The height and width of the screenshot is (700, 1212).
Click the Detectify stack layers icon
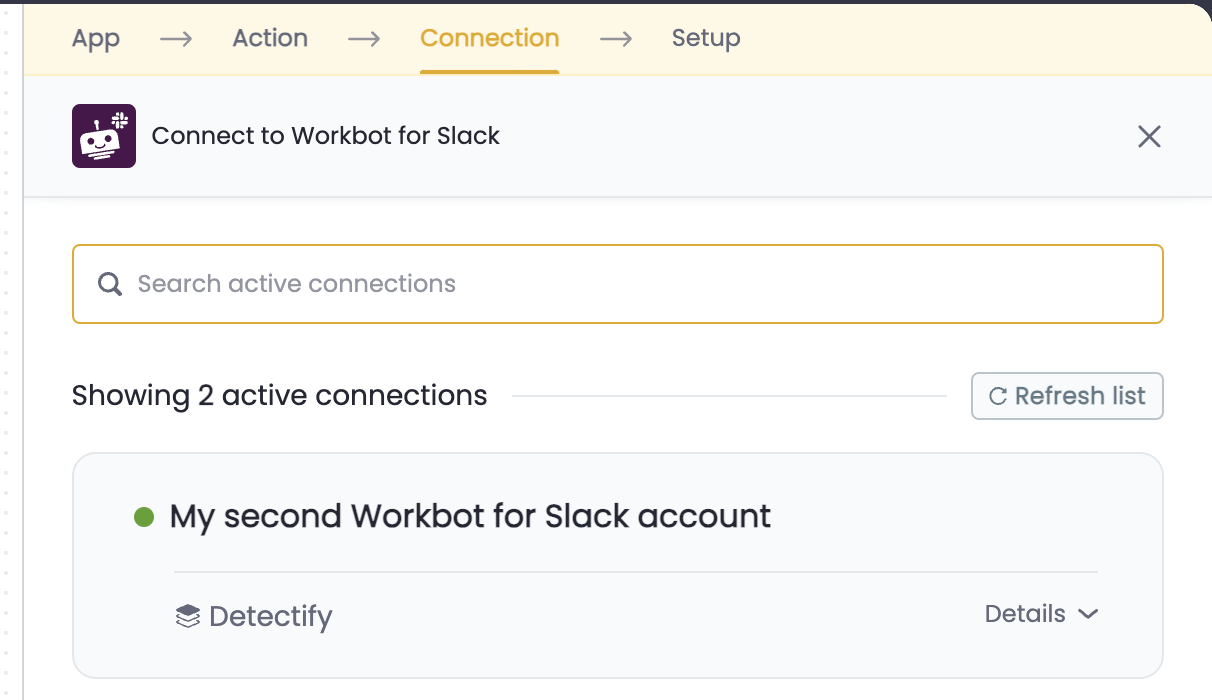pos(187,616)
